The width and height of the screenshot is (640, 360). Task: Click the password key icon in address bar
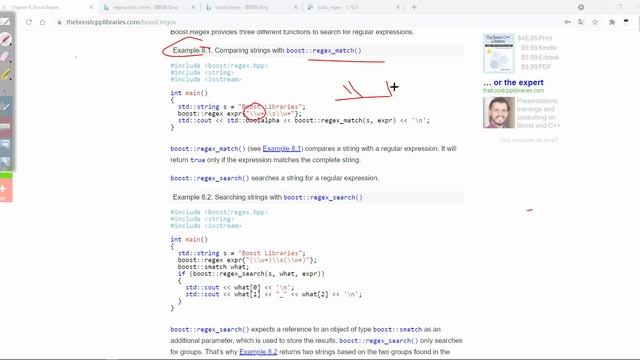coord(568,22)
